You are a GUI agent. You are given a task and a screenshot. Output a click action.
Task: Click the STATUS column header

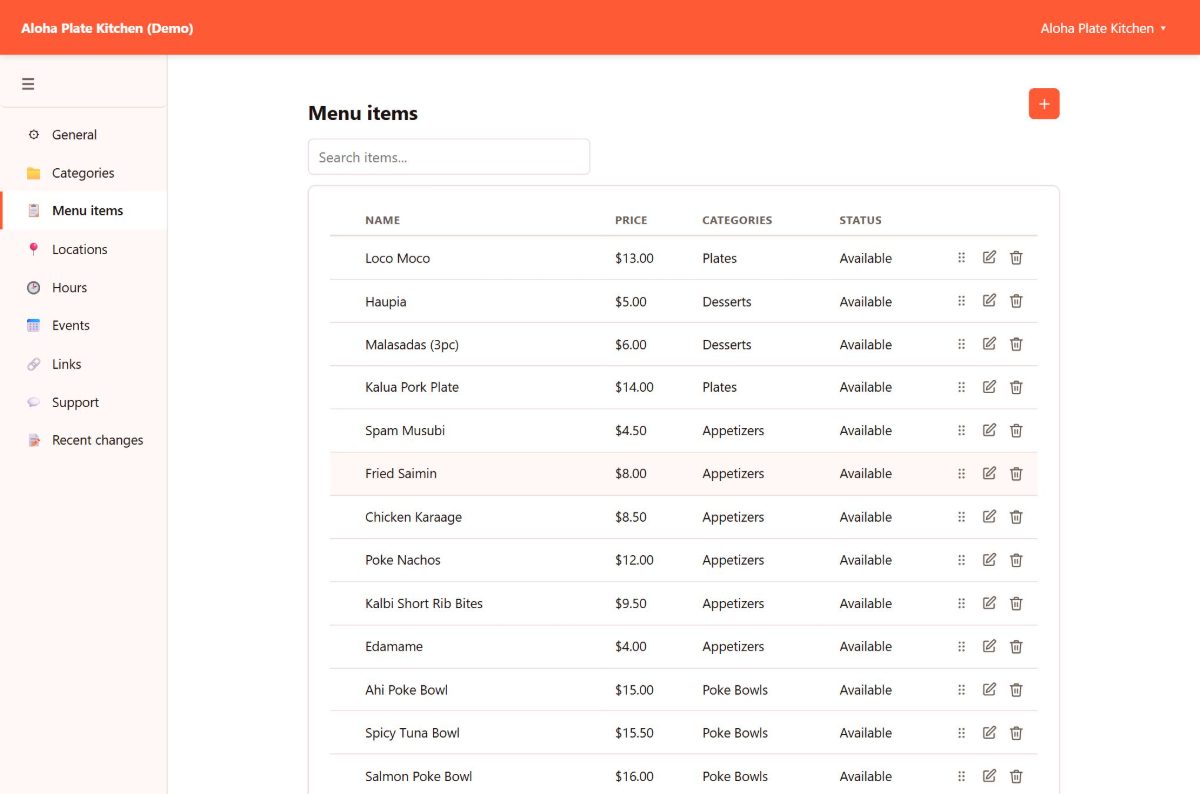[860, 220]
